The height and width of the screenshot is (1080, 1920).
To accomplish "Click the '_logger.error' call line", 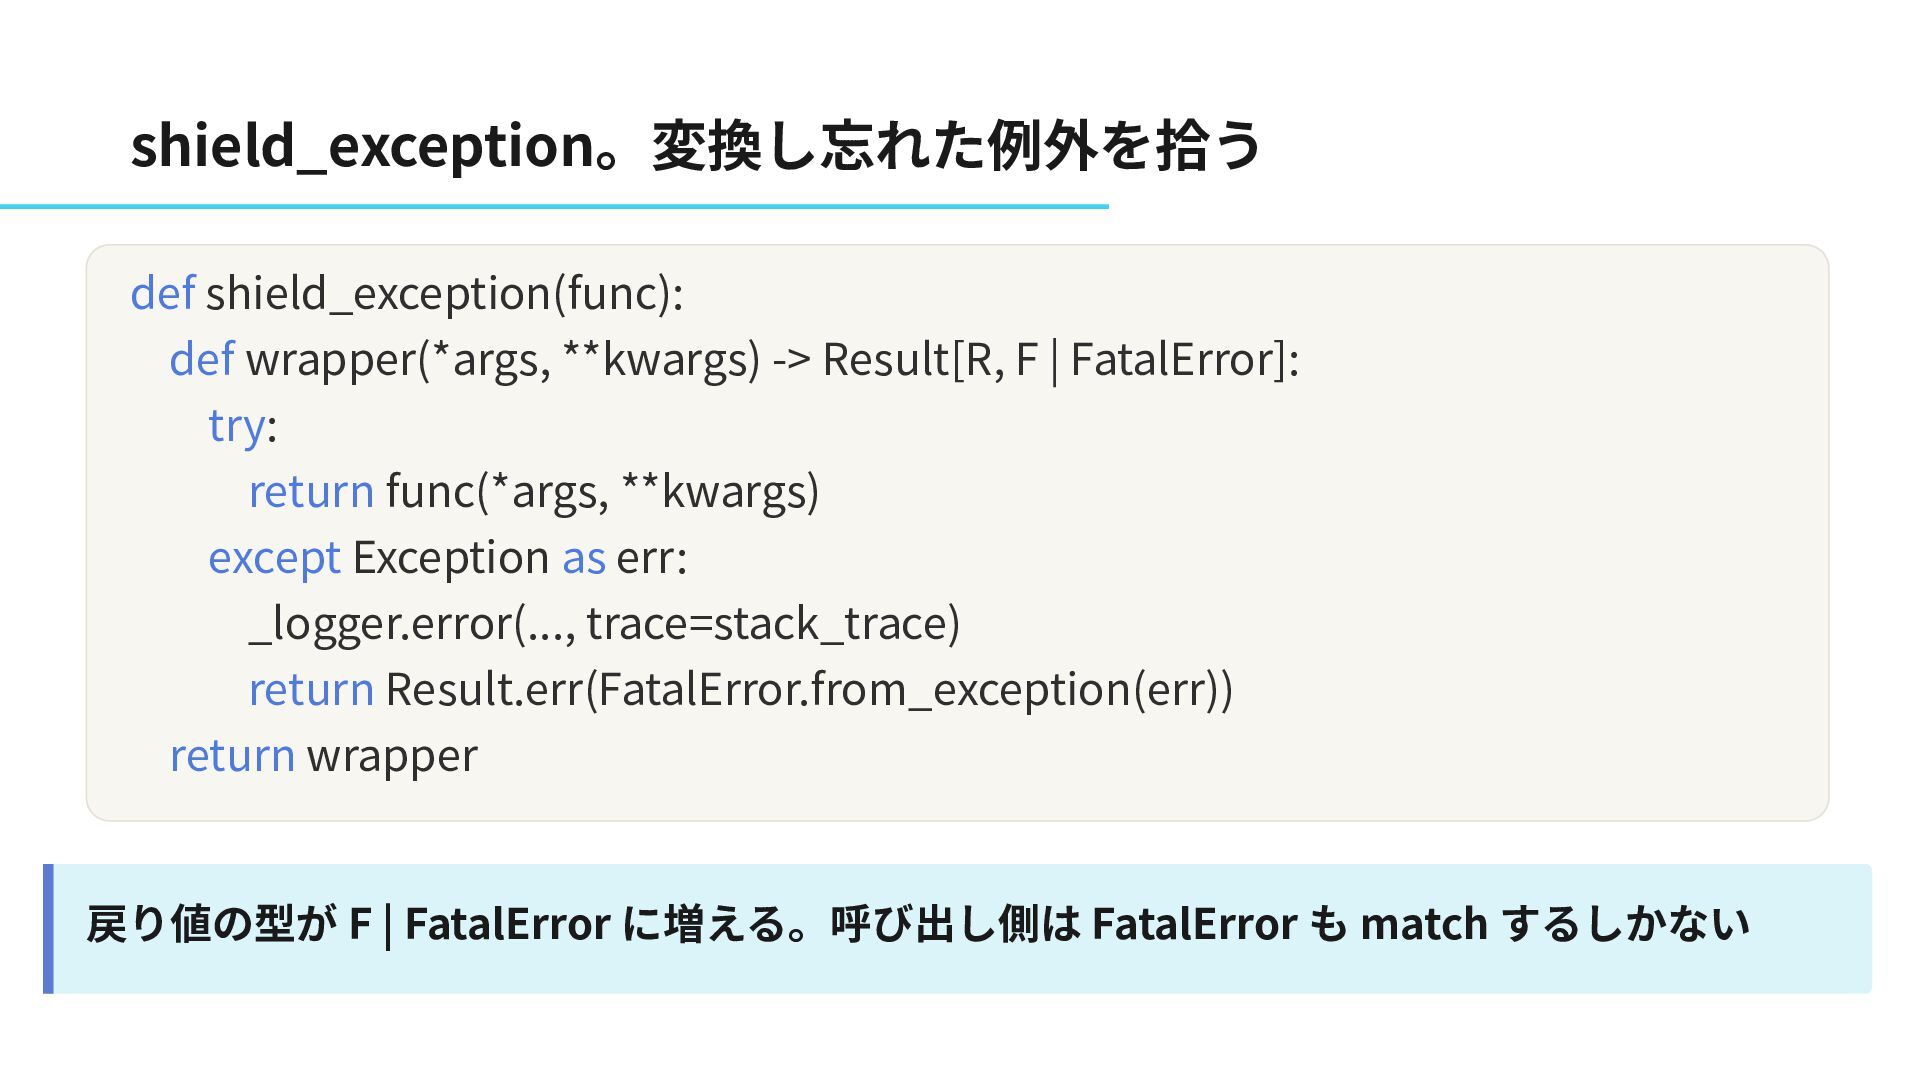I will coord(604,623).
